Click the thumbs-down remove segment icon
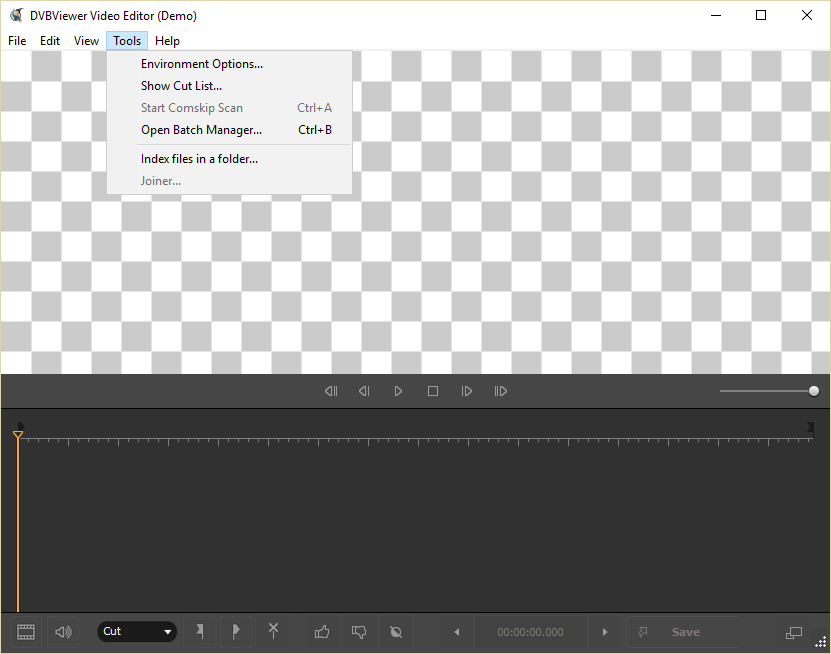 [359, 632]
